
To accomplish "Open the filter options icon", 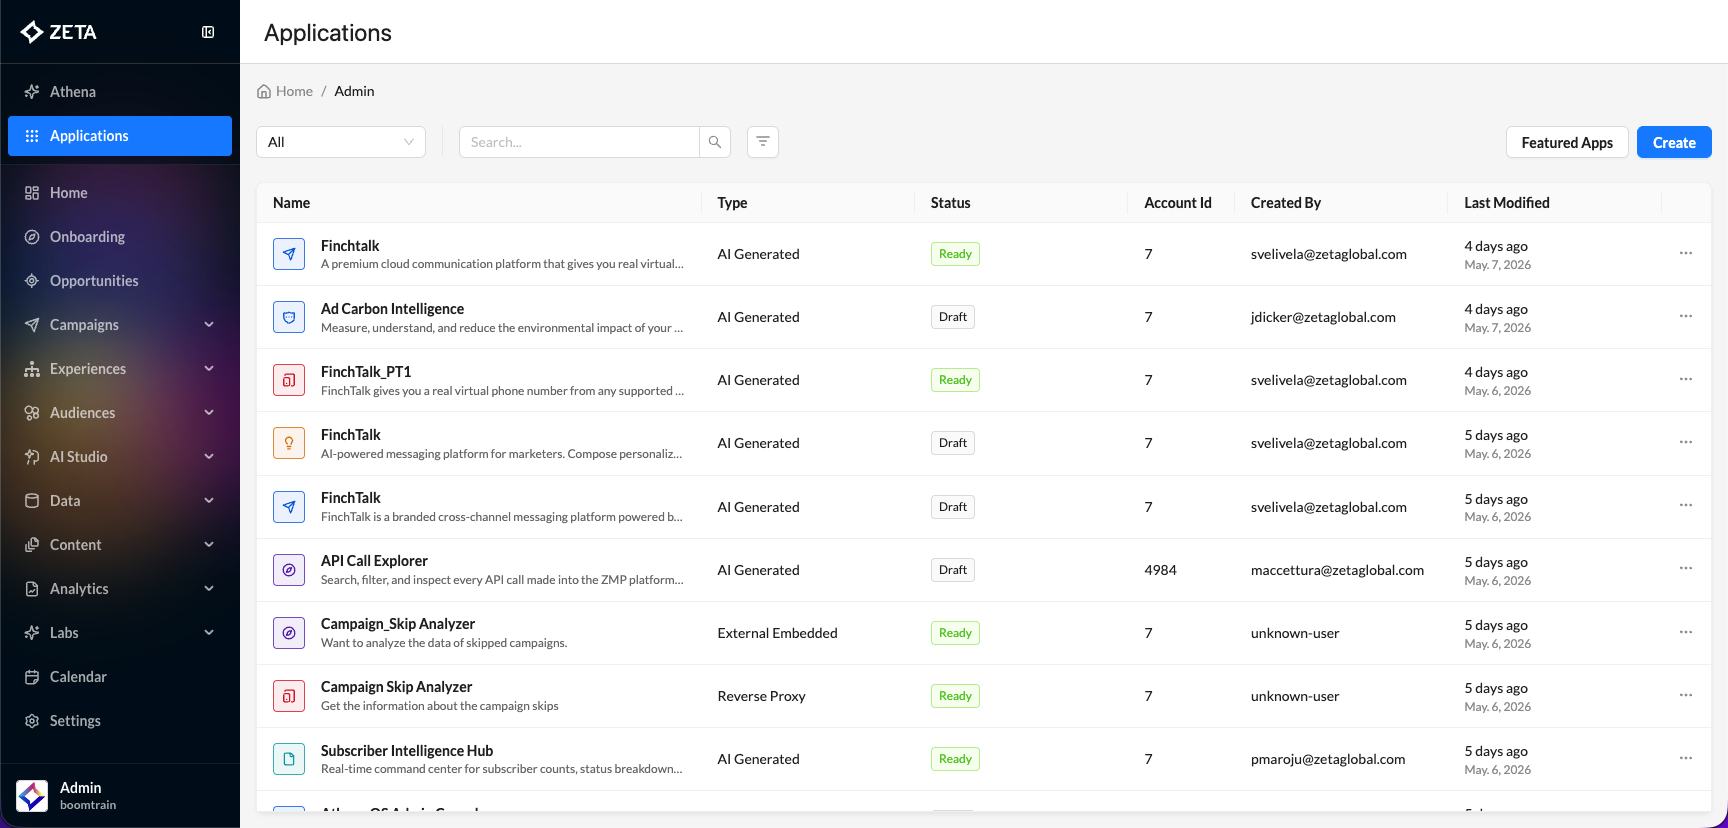I will coord(763,142).
